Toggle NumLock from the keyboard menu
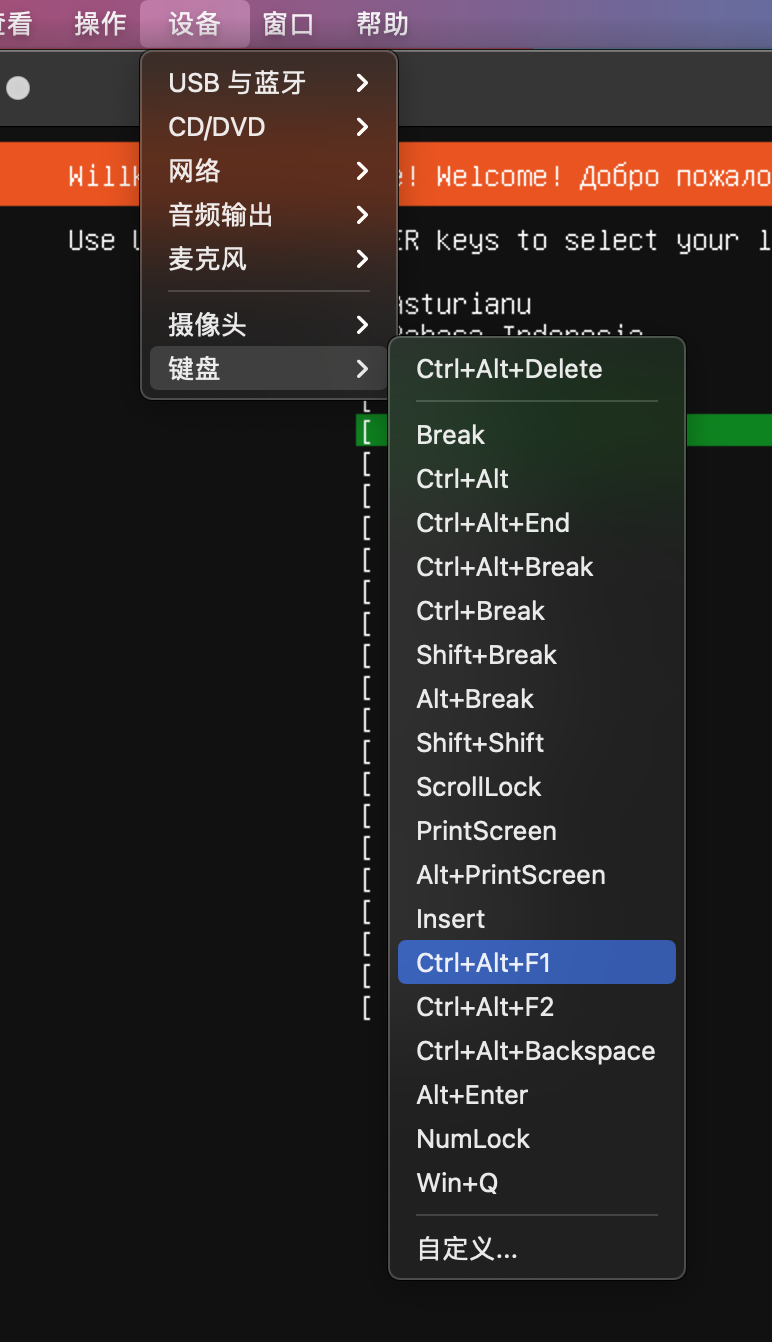The width and height of the screenshot is (772, 1342). click(473, 1139)
